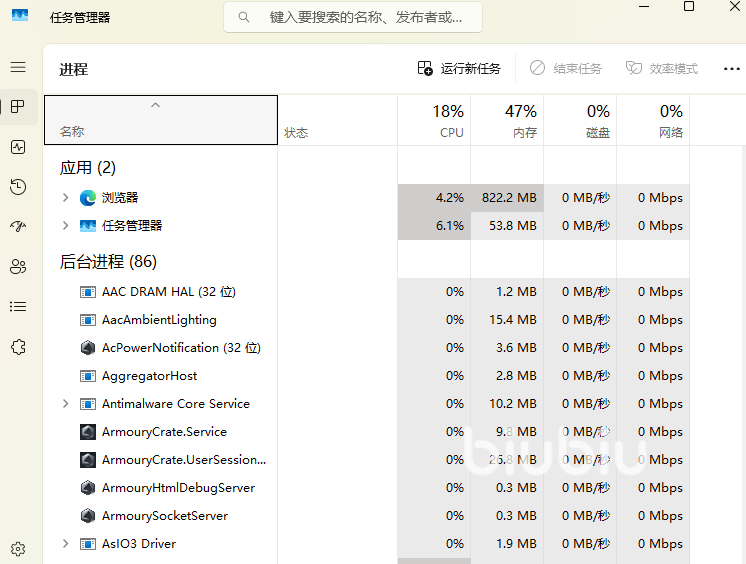746x564 pixels.
Task: Open the Users page icon
Action: click(x=18, y=267)
